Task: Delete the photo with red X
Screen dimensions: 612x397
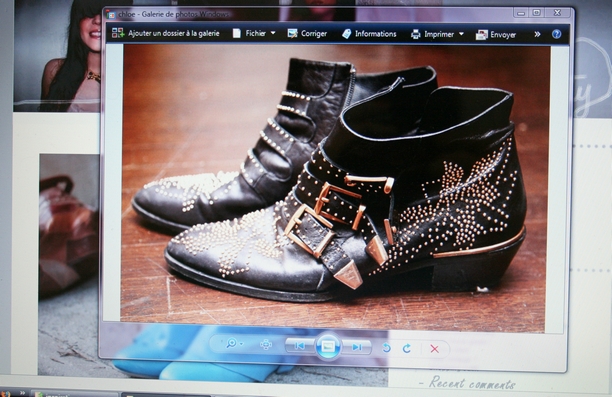Action: 434,349
